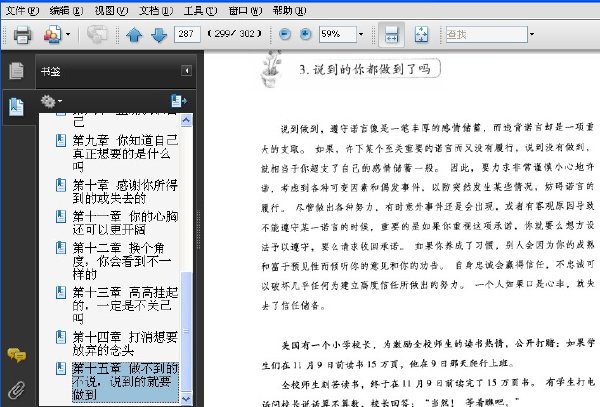Click the page number field showing 287

(x=187, y=34)
